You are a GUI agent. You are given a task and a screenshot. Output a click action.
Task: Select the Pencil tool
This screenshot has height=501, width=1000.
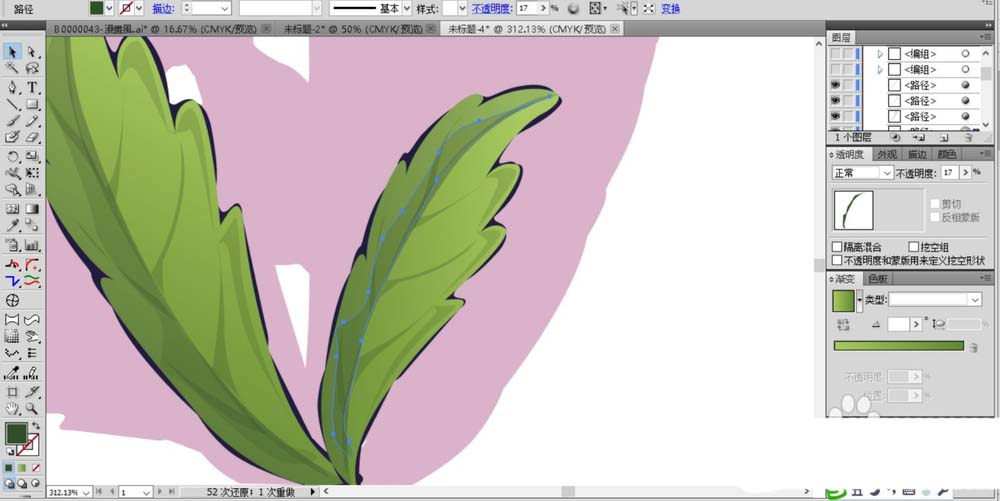tap(32, 120)
